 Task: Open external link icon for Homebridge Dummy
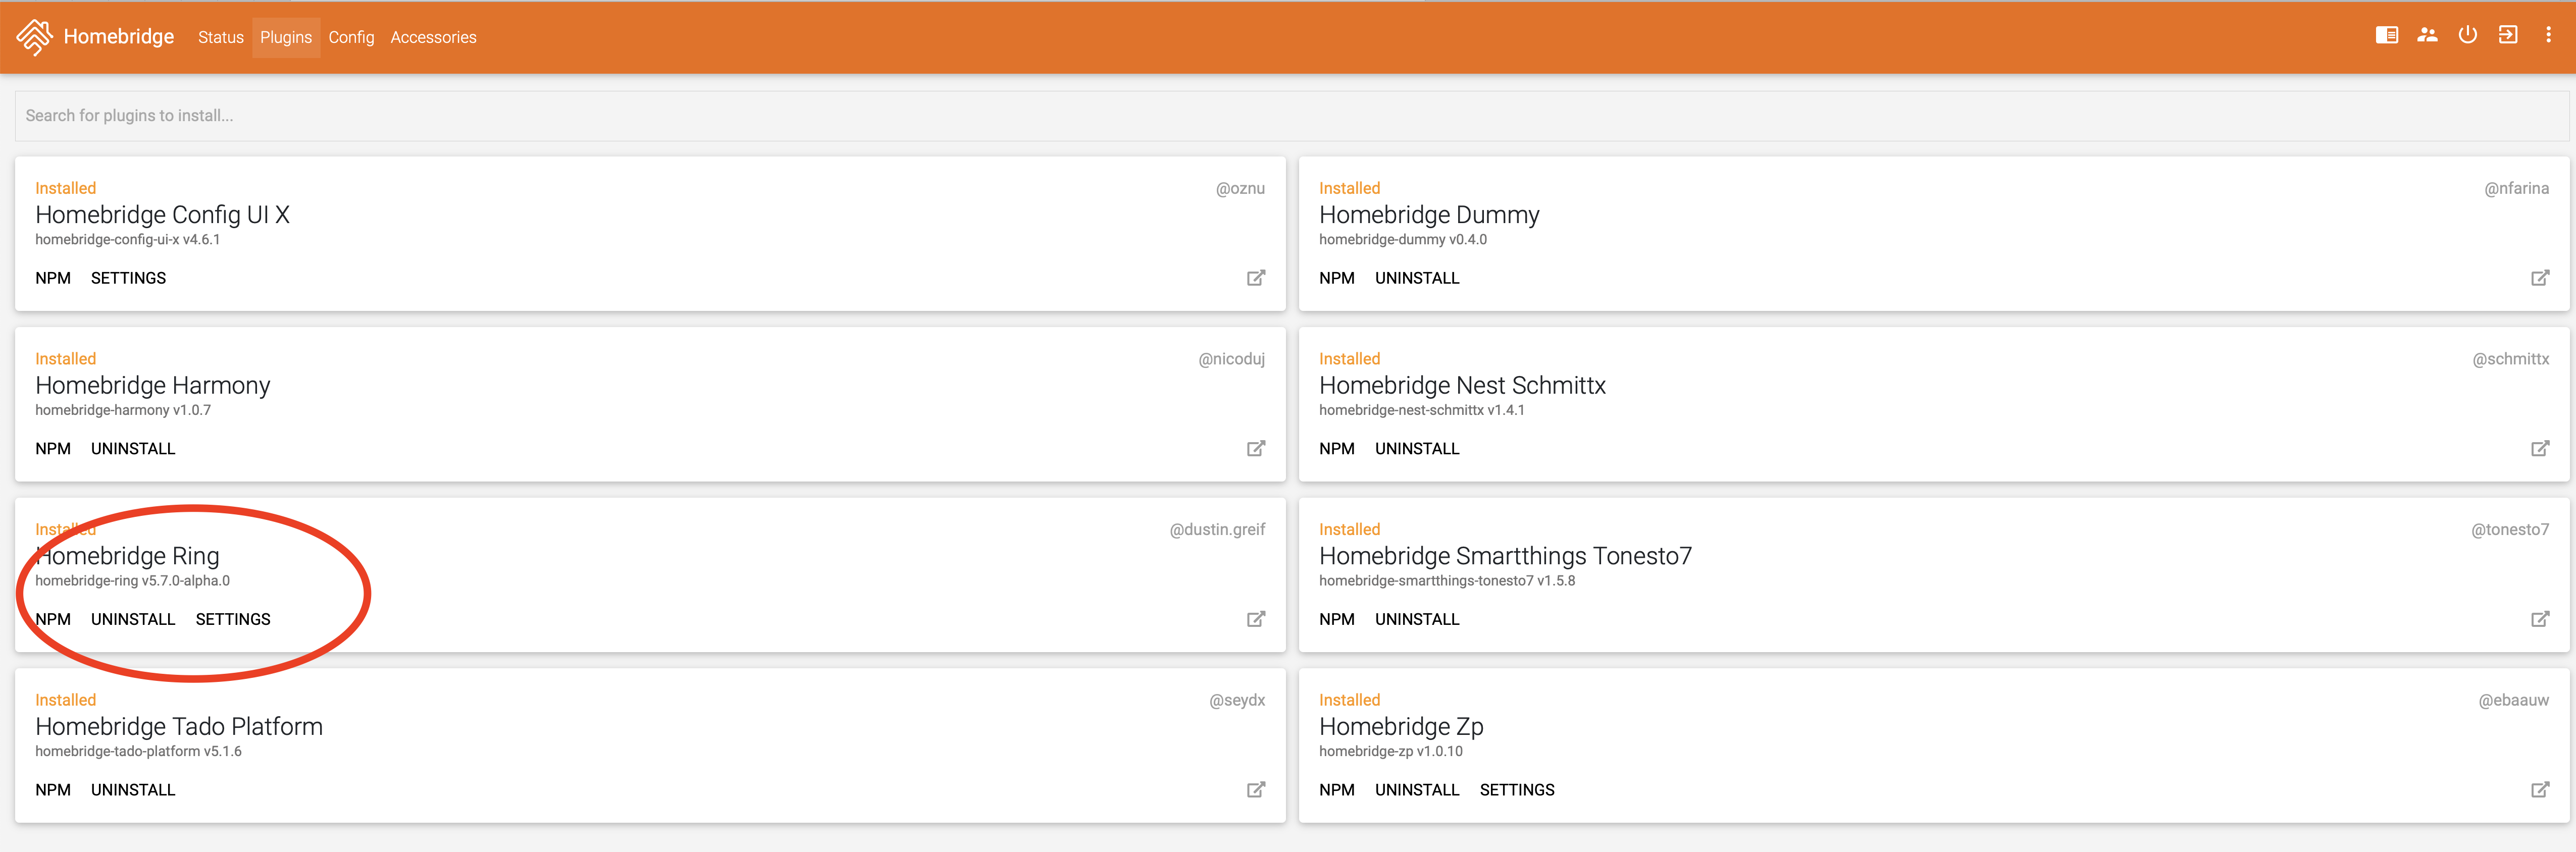[2540, 278]
